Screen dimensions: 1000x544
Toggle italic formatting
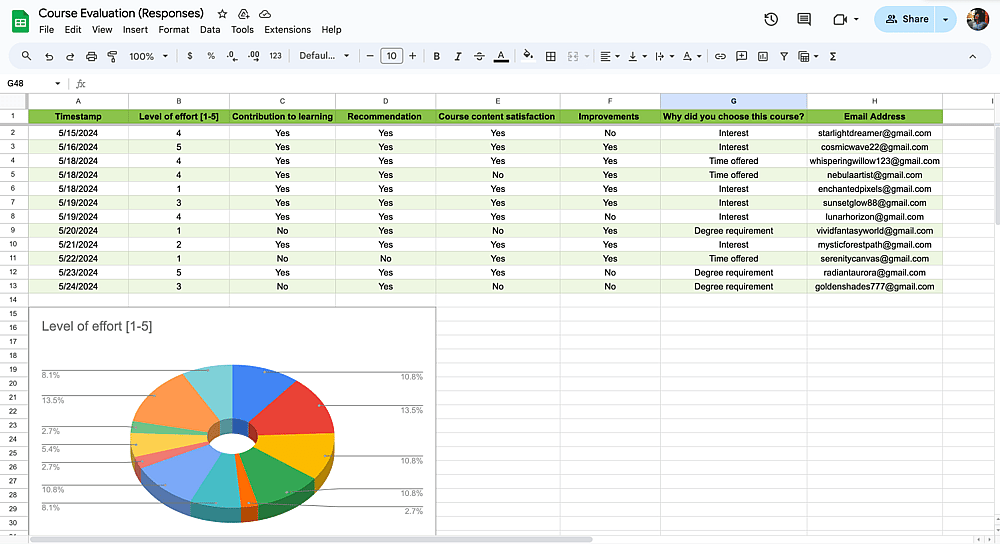tap(458, 56)
